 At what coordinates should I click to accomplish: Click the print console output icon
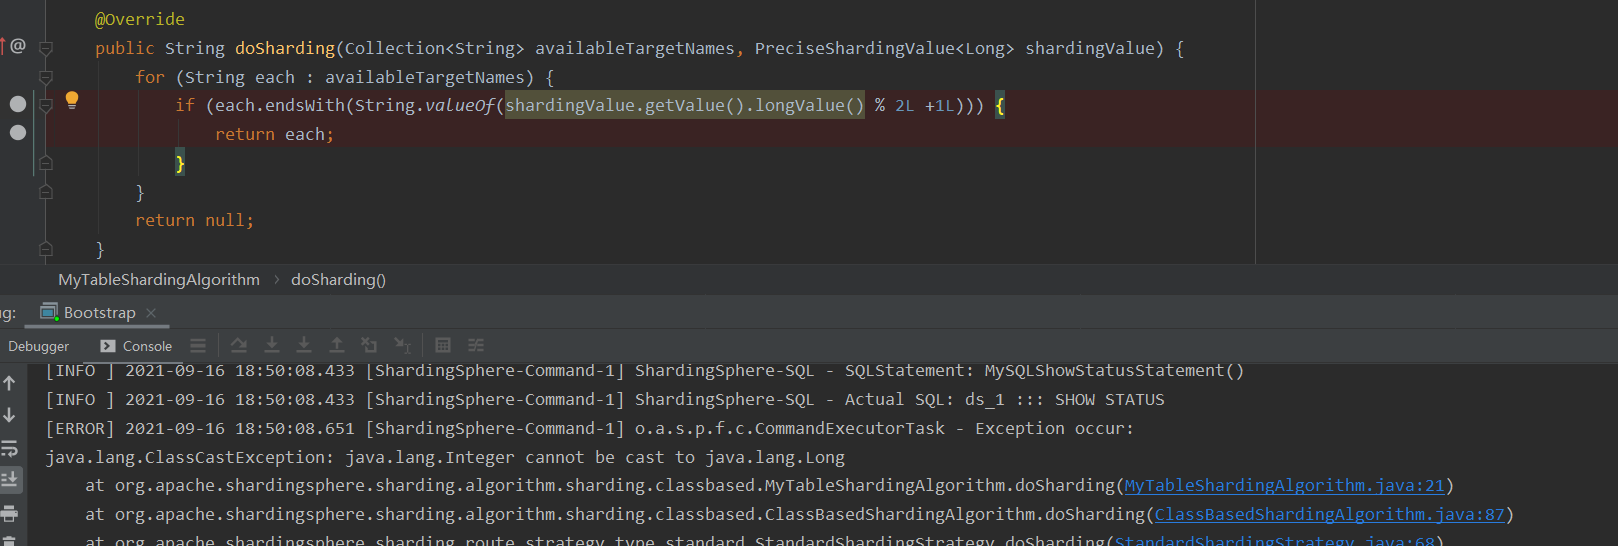[x=9, y=514]
